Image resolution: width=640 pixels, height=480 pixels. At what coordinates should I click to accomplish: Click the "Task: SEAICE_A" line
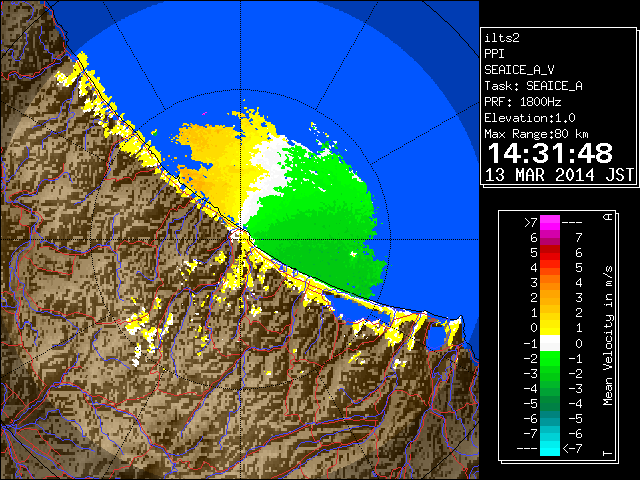[533, 86]
